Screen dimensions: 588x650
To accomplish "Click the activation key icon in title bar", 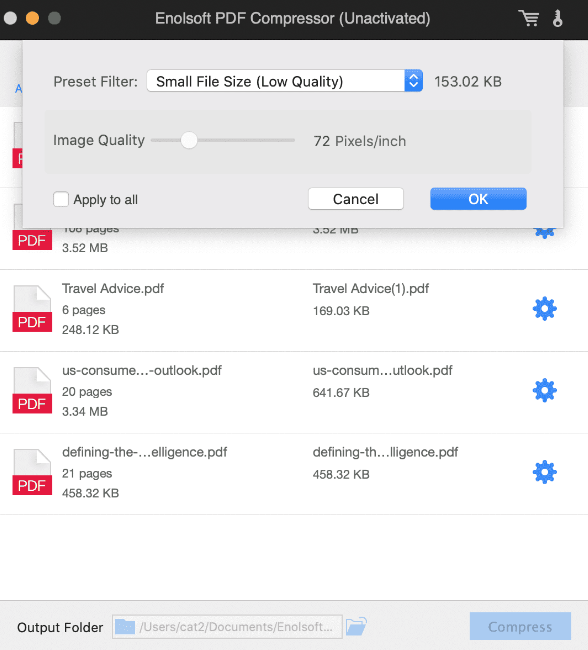I will point(558,18).
